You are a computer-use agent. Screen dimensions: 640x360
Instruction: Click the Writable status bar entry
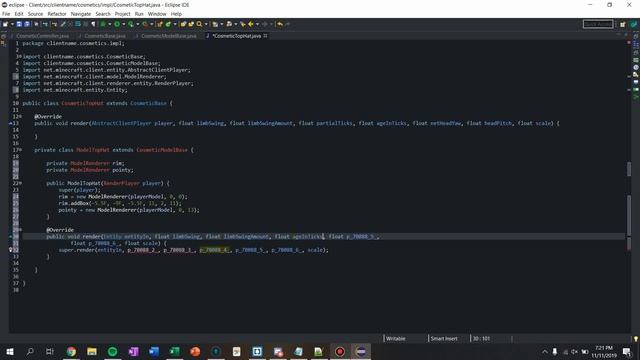[x=396, y=338]
